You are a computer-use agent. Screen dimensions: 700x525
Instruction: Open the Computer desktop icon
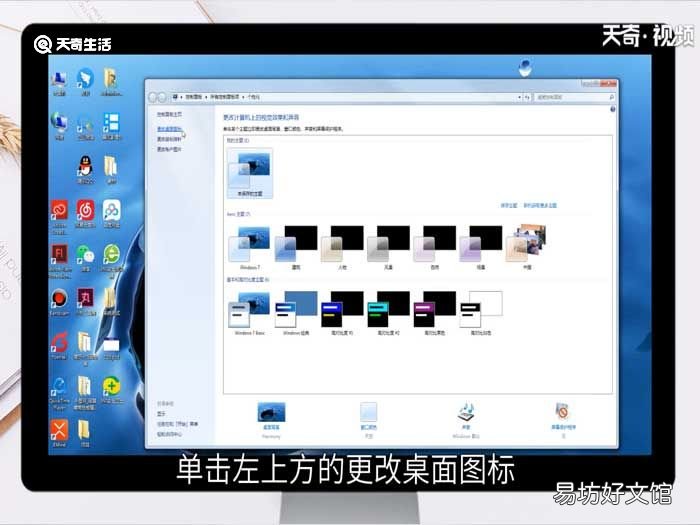59,83
